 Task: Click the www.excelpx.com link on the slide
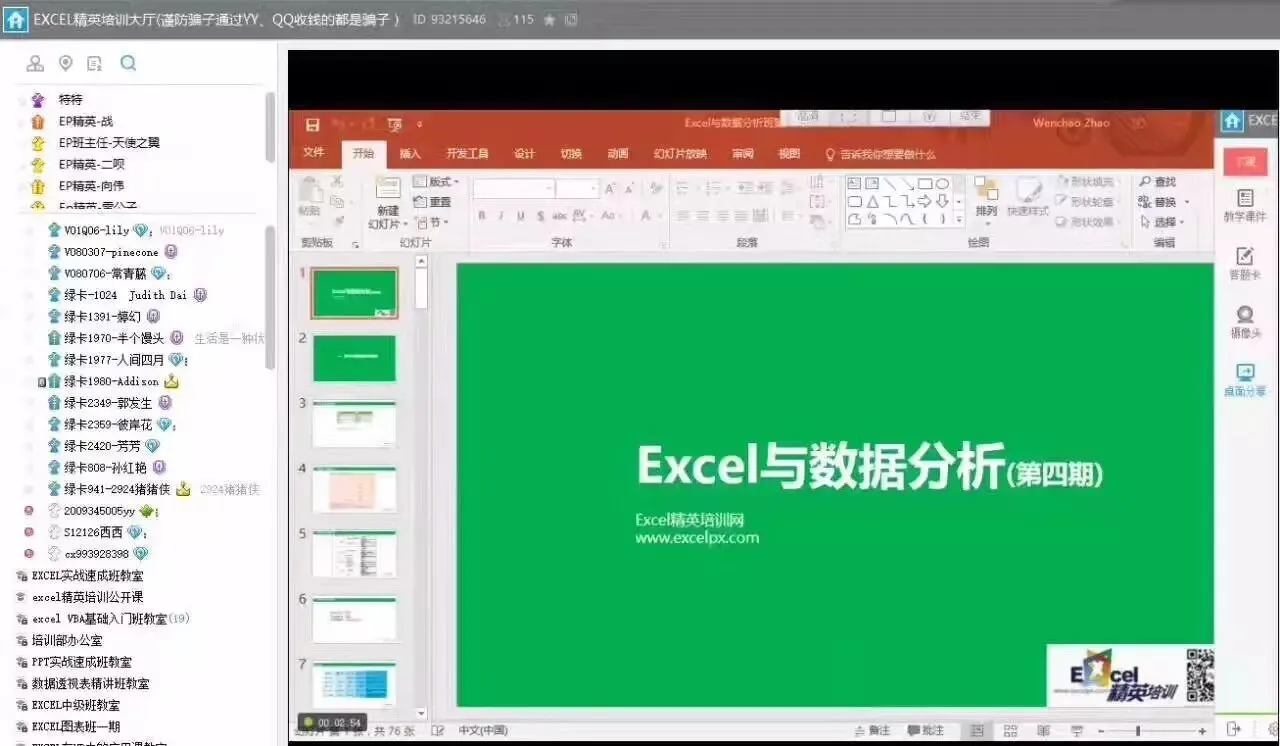tap(697, 538)
